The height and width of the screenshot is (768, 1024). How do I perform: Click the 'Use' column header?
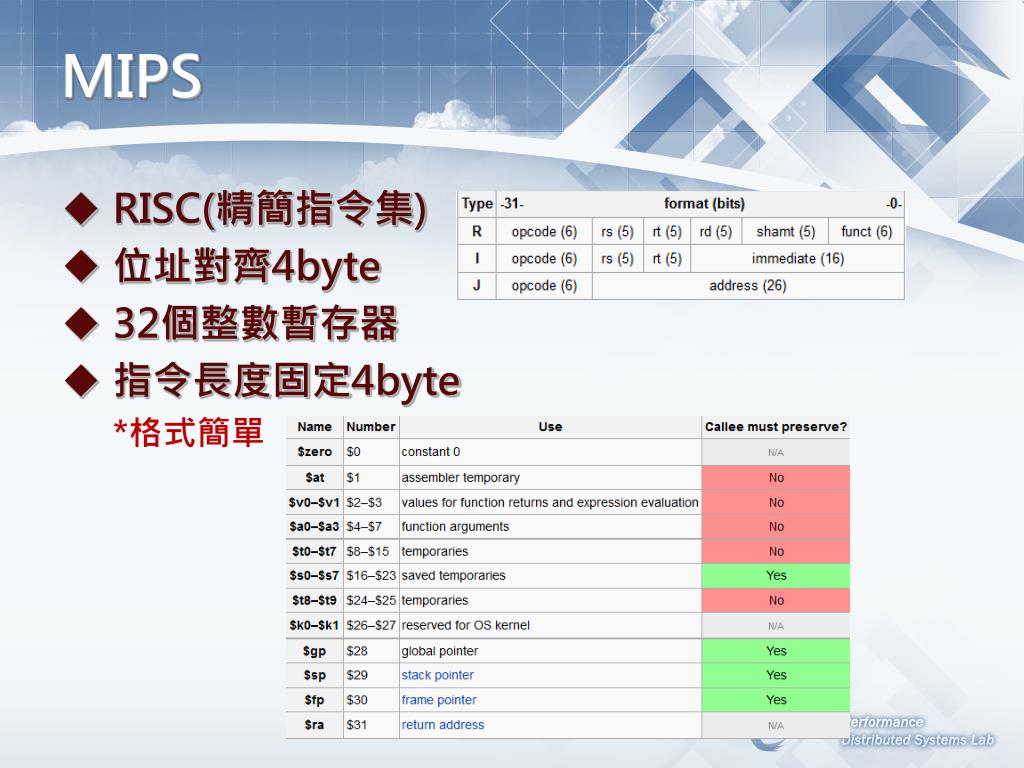point(550,427)
